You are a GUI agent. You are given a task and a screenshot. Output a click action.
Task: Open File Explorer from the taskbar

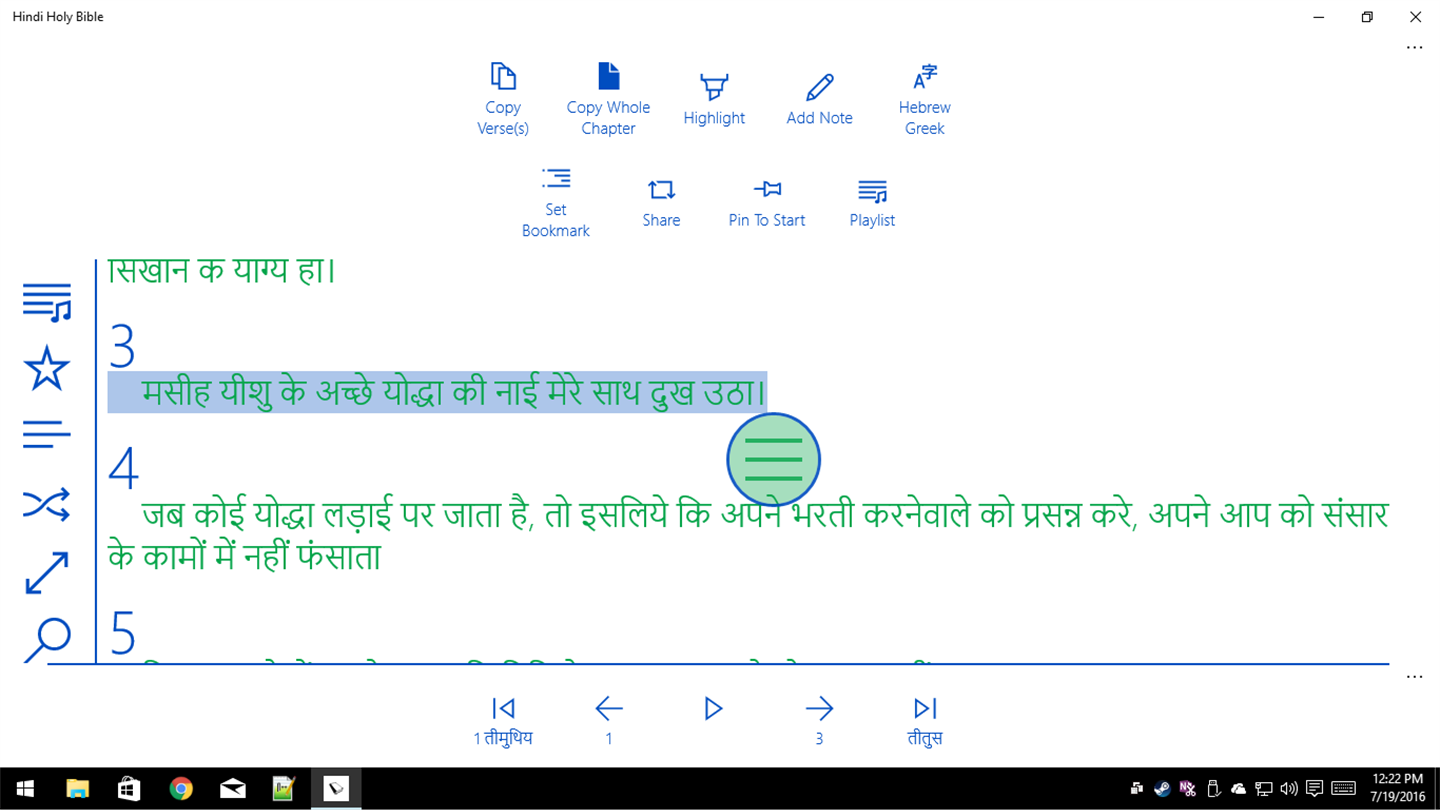(77, 789)
